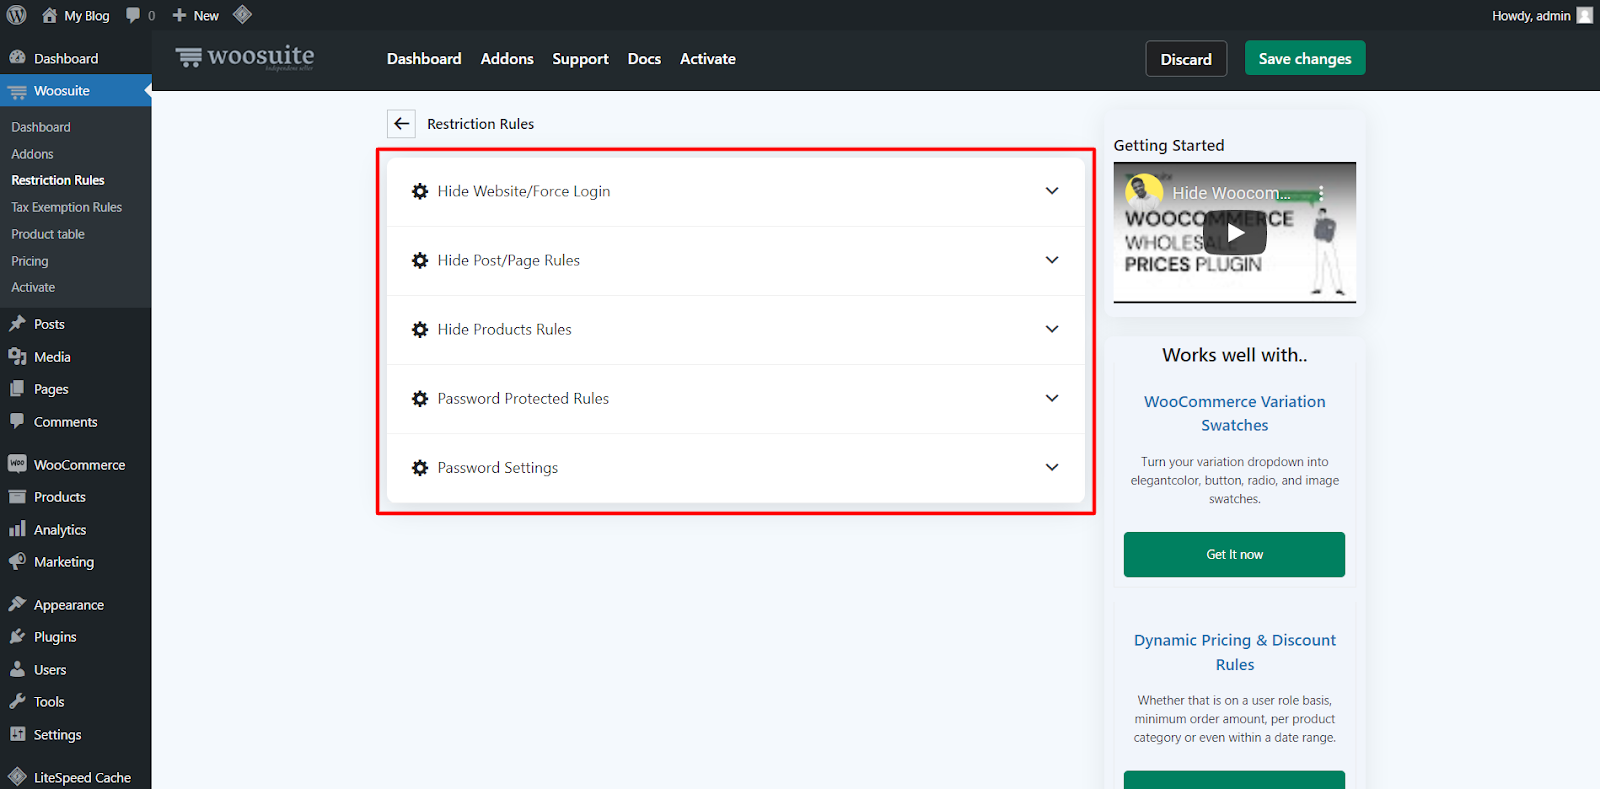Open Woosuite submenu Addons
This screenshot has height=789, width=1600.
32,154
